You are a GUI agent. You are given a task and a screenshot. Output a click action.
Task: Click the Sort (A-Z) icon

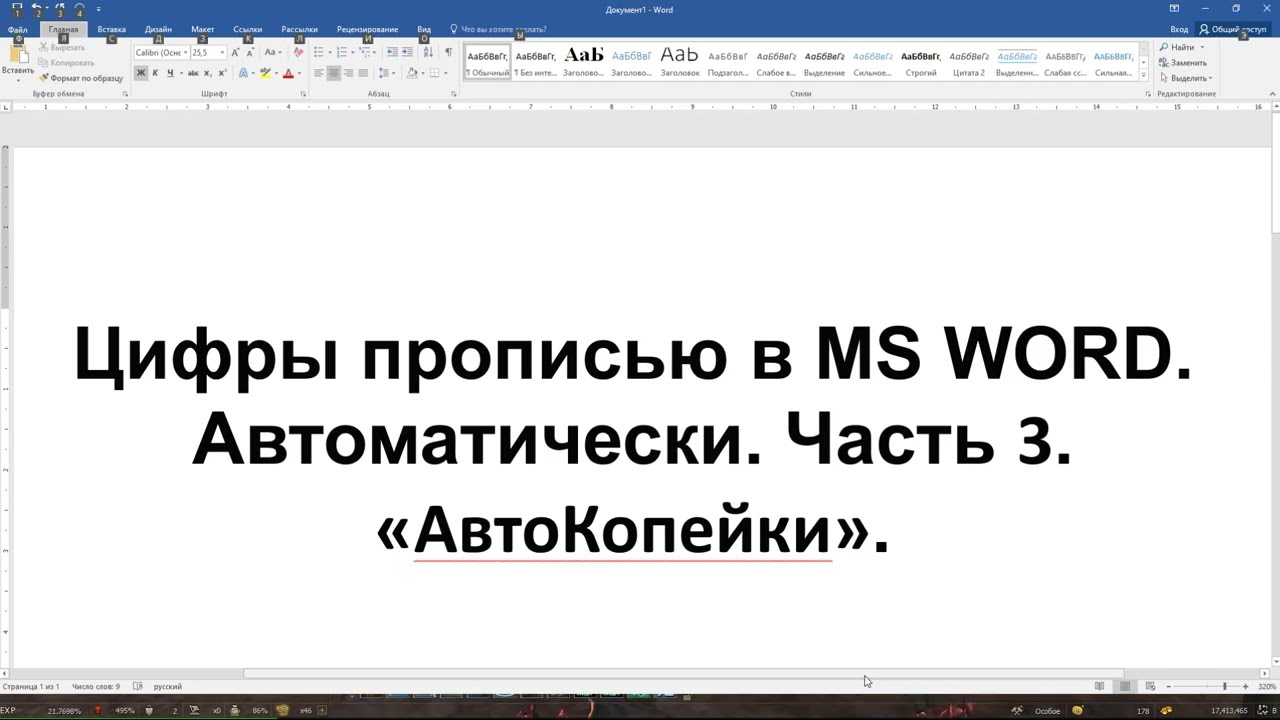pyautogui.click(x=427, y=52)
